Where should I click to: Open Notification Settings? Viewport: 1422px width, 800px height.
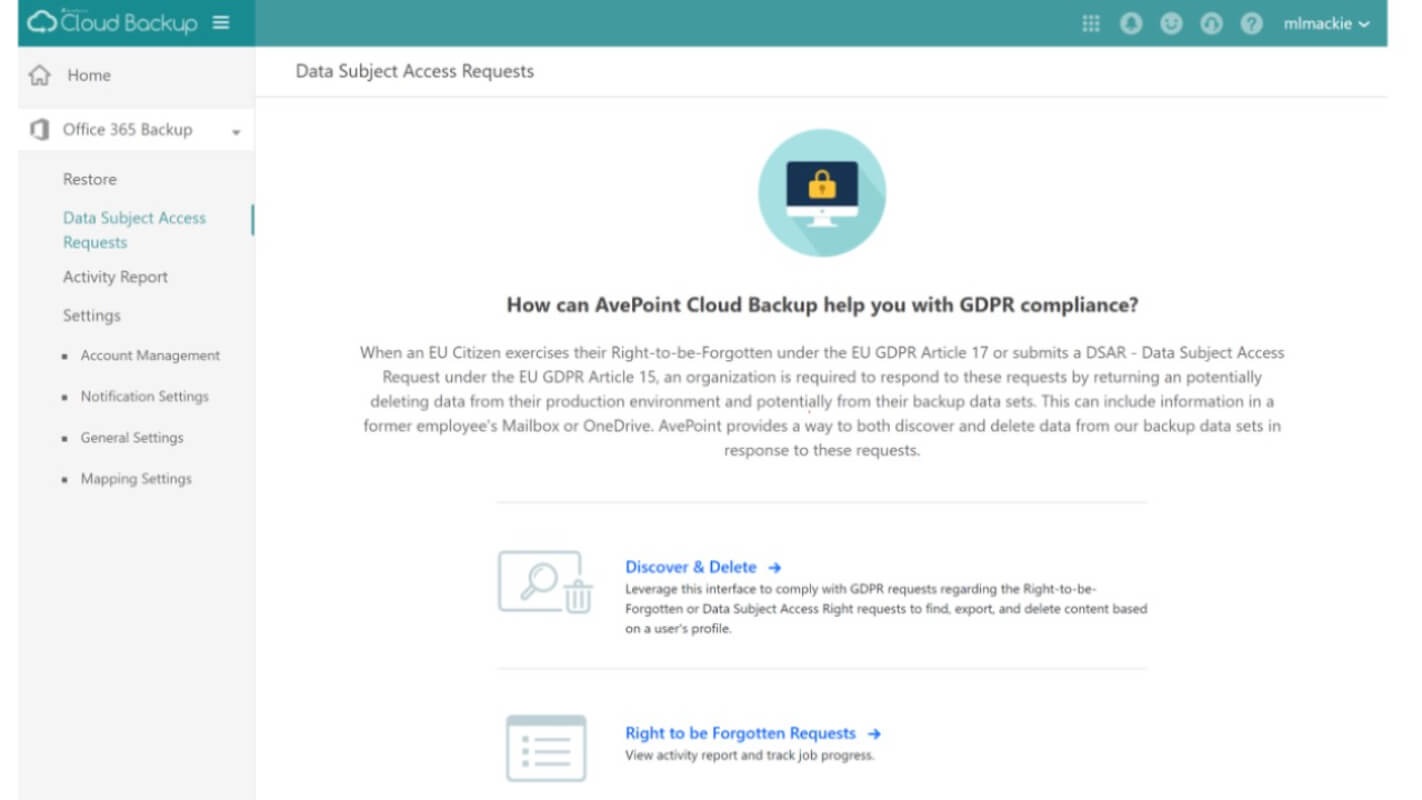(145, 397)
